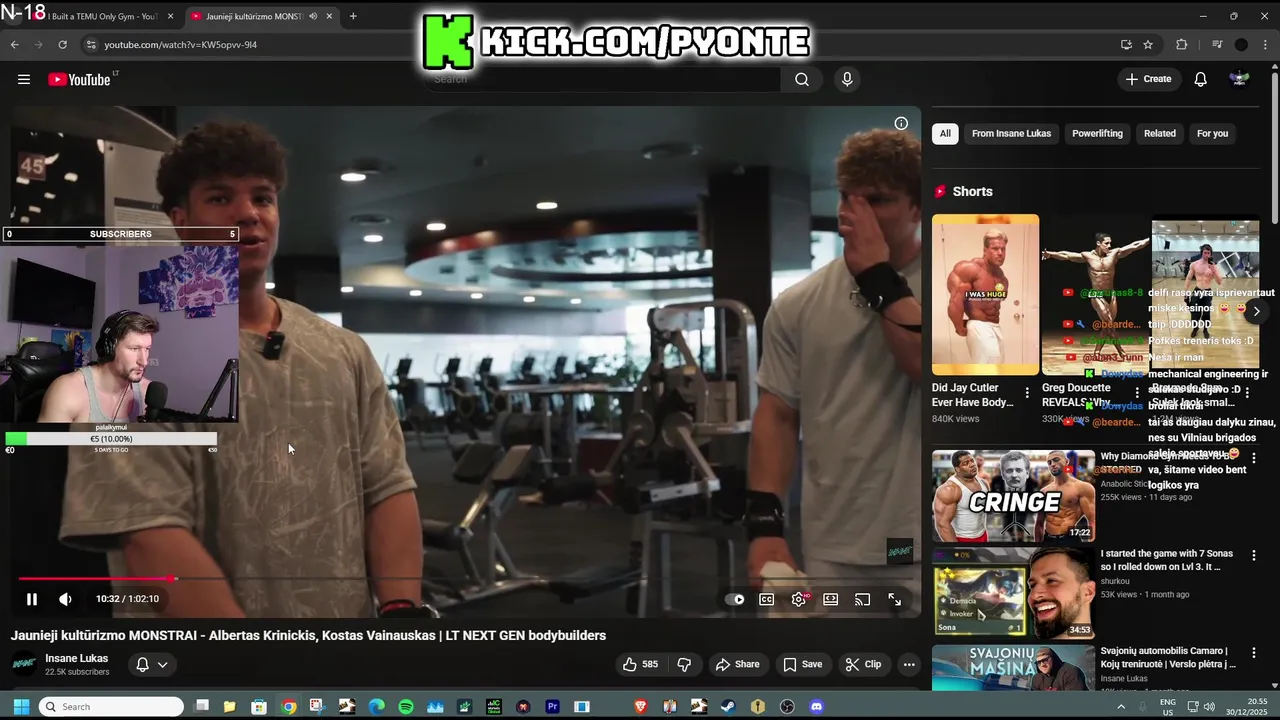1280x720 pixels.
Task: Open the Windows Start menu
Action: click(x=20, y=707)
